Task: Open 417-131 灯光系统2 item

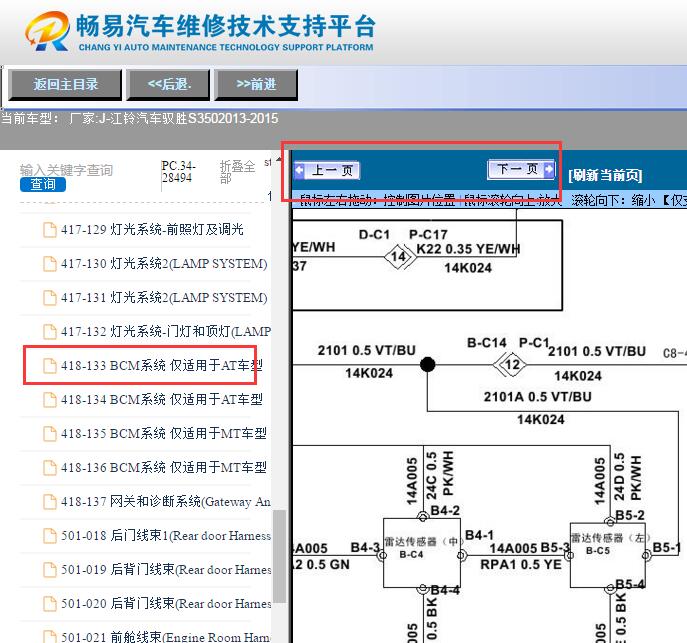Action: [164, 297]
